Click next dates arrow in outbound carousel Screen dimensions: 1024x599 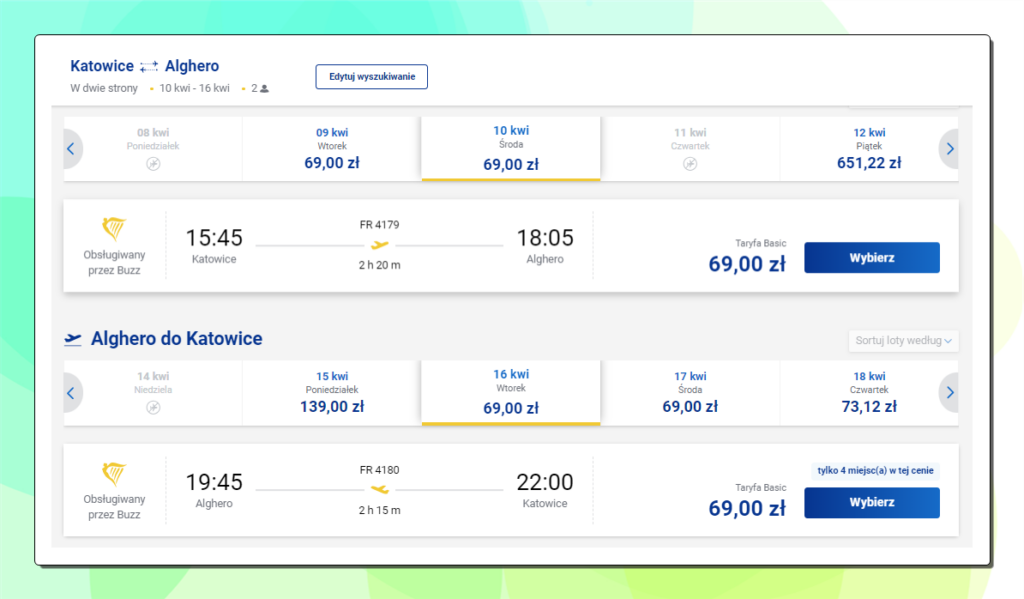(950, 149)
